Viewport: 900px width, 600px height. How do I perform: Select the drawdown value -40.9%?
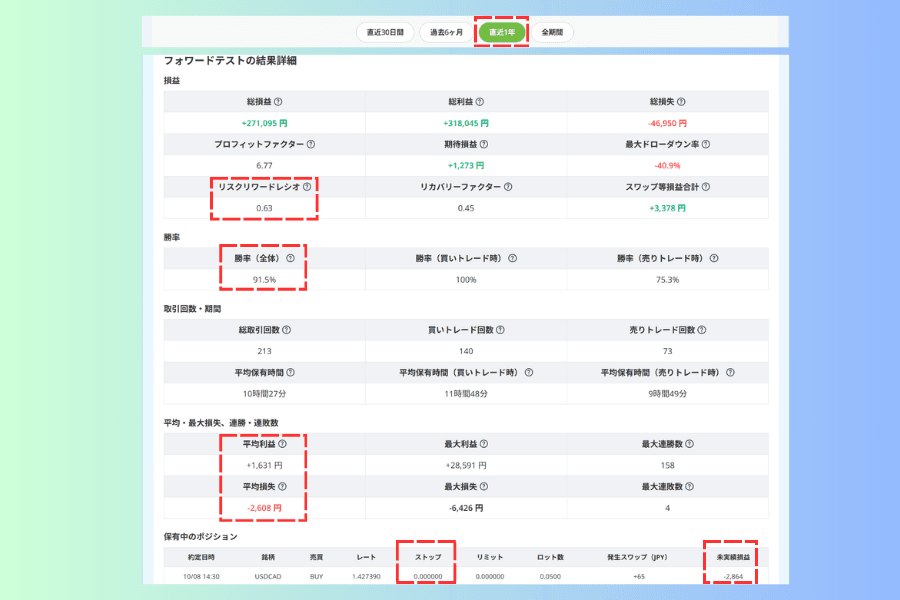click(668, 165)
